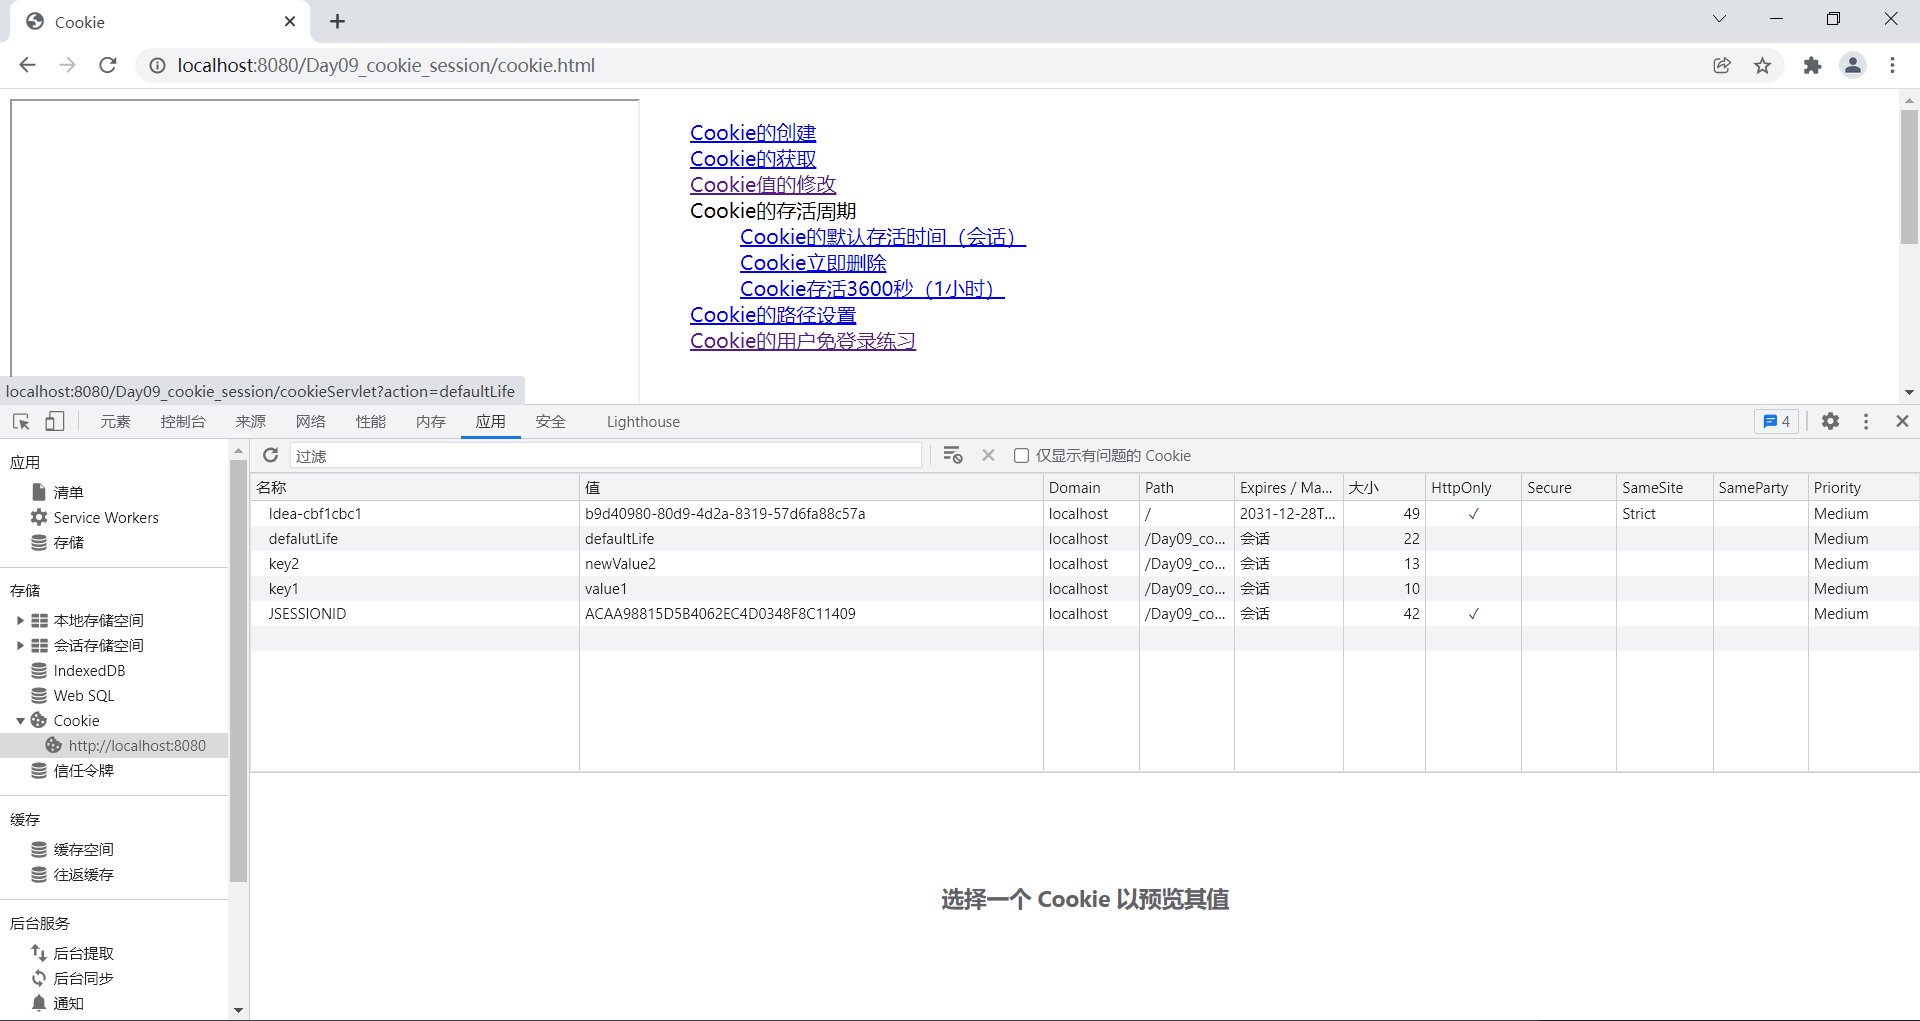Open the 清单 manifest item
Image resolution: width=1920 pixels, height=1021 pixels.
pyautogui.click(x=68, y=492)
